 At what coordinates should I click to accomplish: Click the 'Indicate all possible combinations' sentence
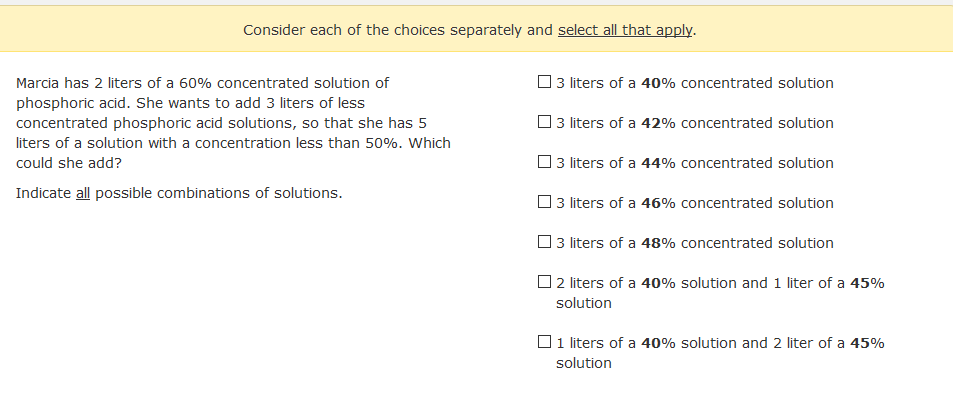[179, 193]
